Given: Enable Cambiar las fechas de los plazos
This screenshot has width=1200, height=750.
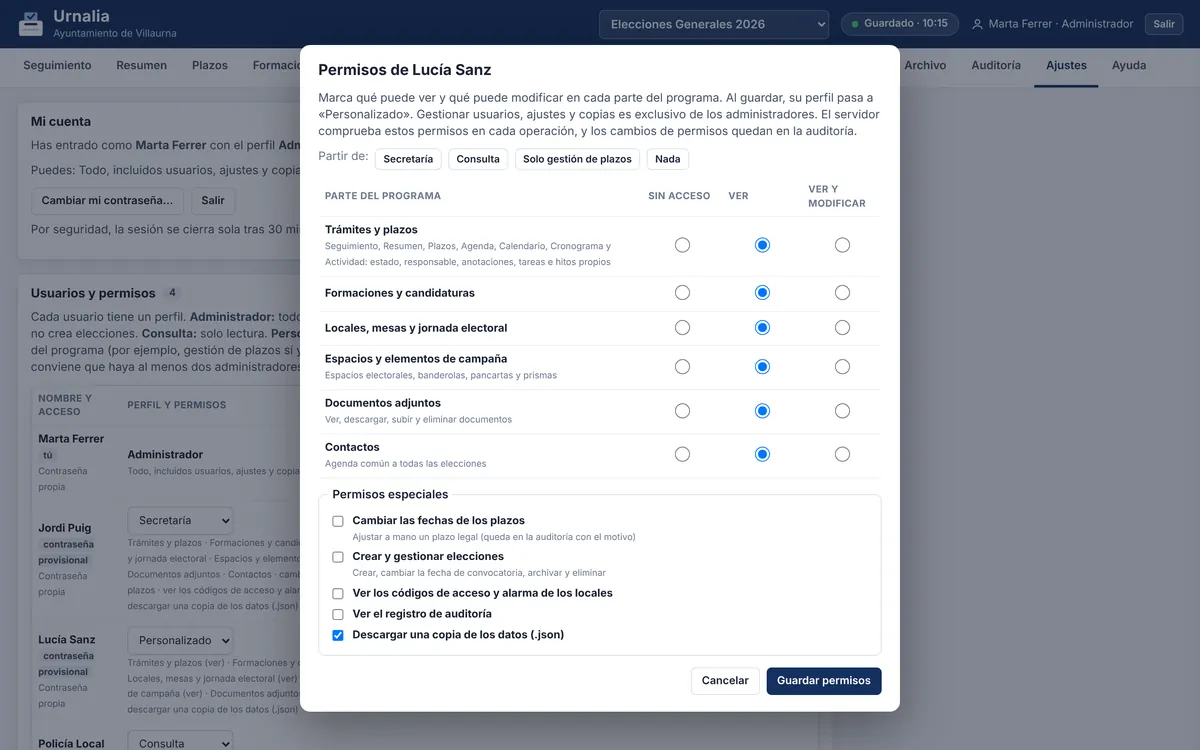Looking at the screenshot, I should (338, 521).
